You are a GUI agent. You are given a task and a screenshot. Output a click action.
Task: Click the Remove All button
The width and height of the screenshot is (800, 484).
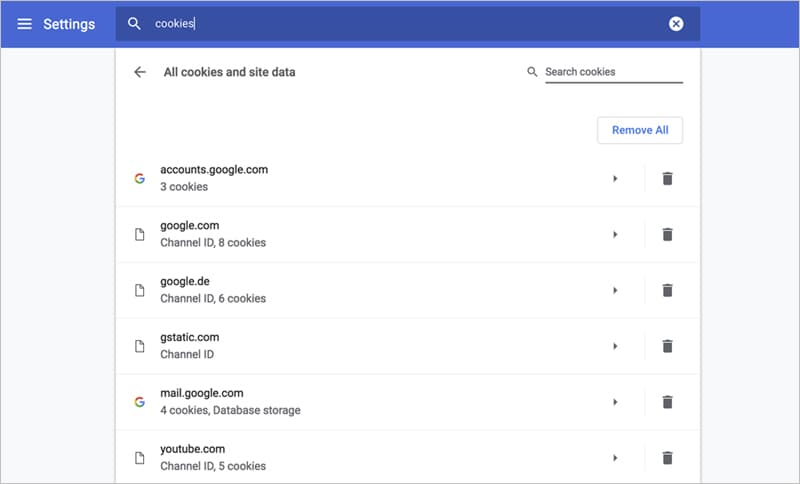[x=640, y=130]
